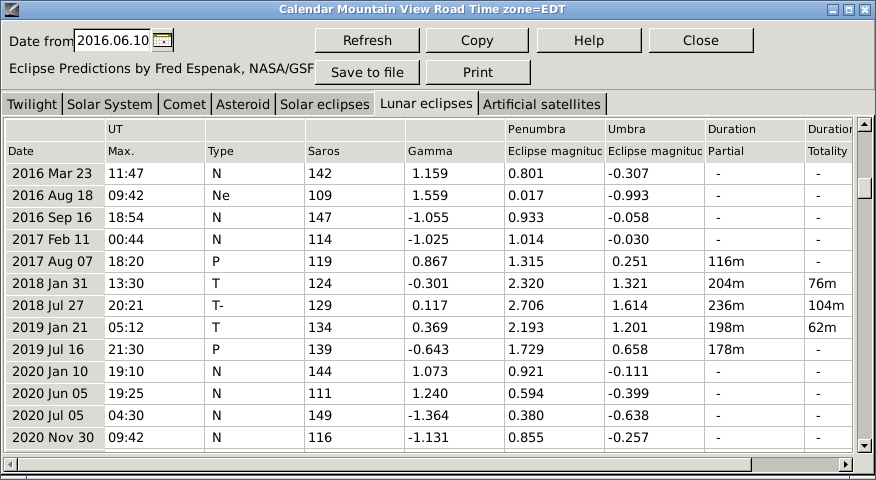
Task: Select the 2018 Jul 27 date cell
Action: coord(55,306)
